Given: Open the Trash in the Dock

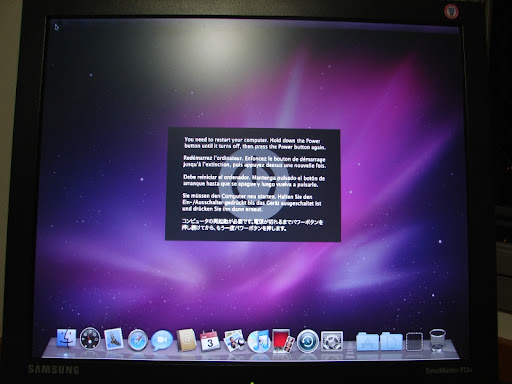Looking at the screenshot, I should click(437, 340).
